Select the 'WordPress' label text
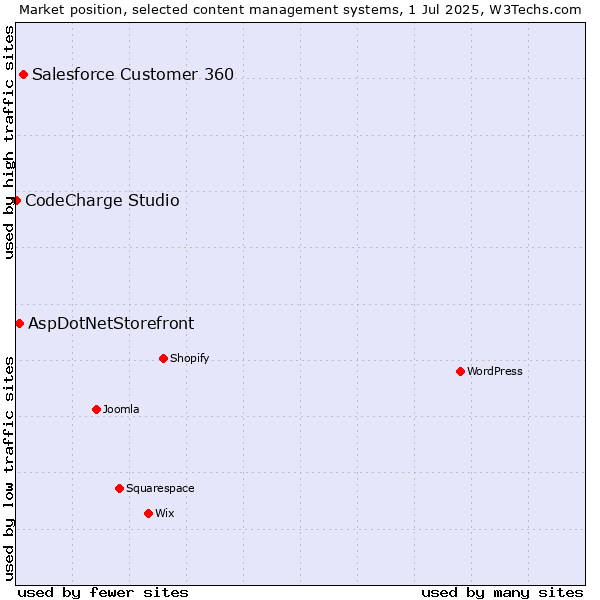The image size is (600, 600). (x=494, y=371)
